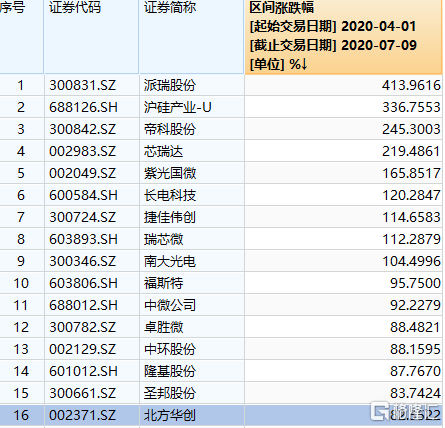Select security name 芯瑞达
This screenshot has width=445, height=428.
(x=164, y=151)
